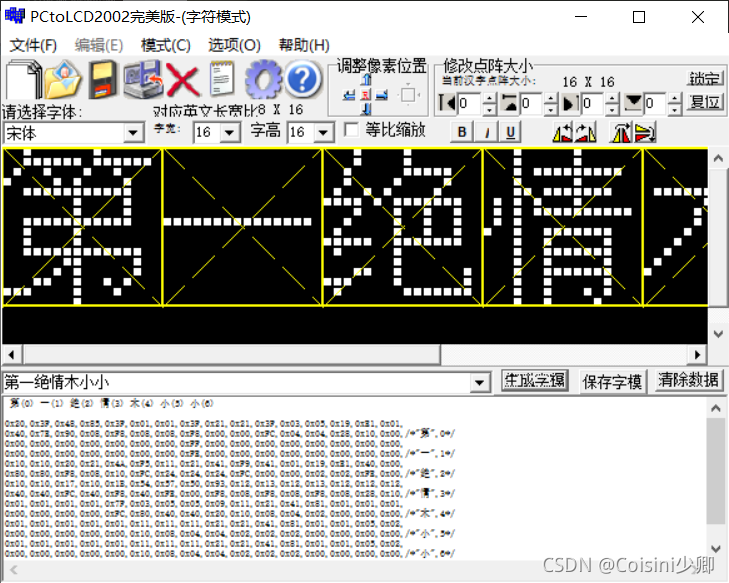This screenshot has width=729, height=583.
Task: Click the 第(0) label in output header
Action: tap(22, 403)
